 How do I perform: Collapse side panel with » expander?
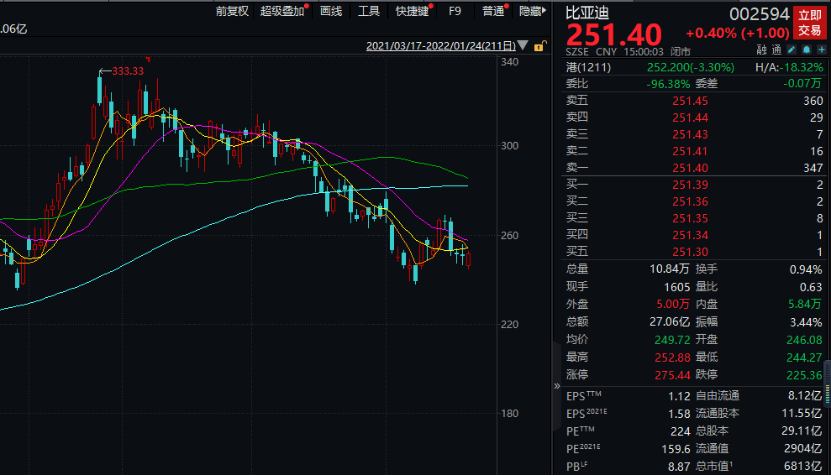pos(557,386)
